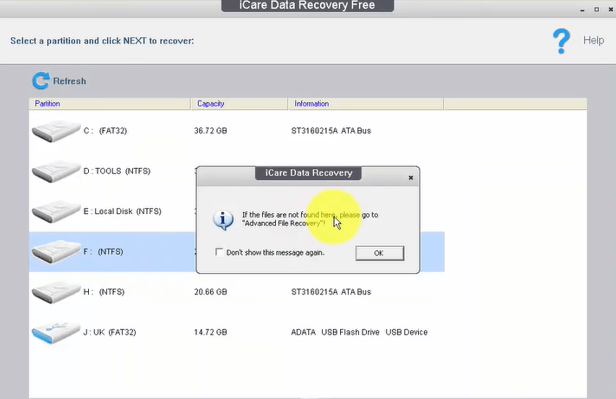
Task: Close the iCare Data Recovery Free window
Action: [x=610, y=9]
